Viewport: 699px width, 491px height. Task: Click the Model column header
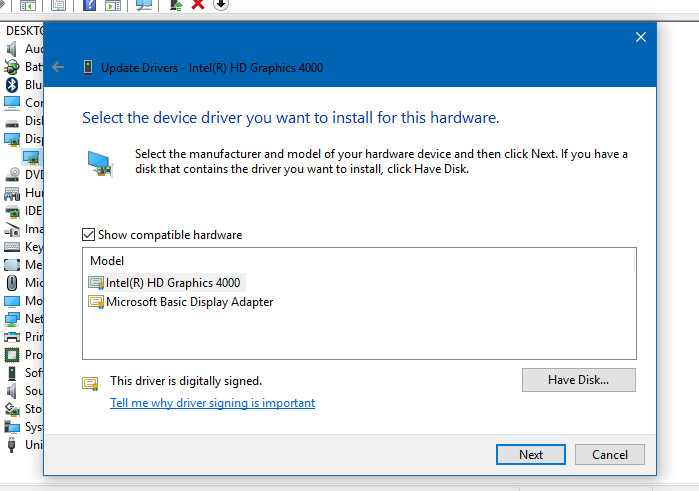click(107, 261)
